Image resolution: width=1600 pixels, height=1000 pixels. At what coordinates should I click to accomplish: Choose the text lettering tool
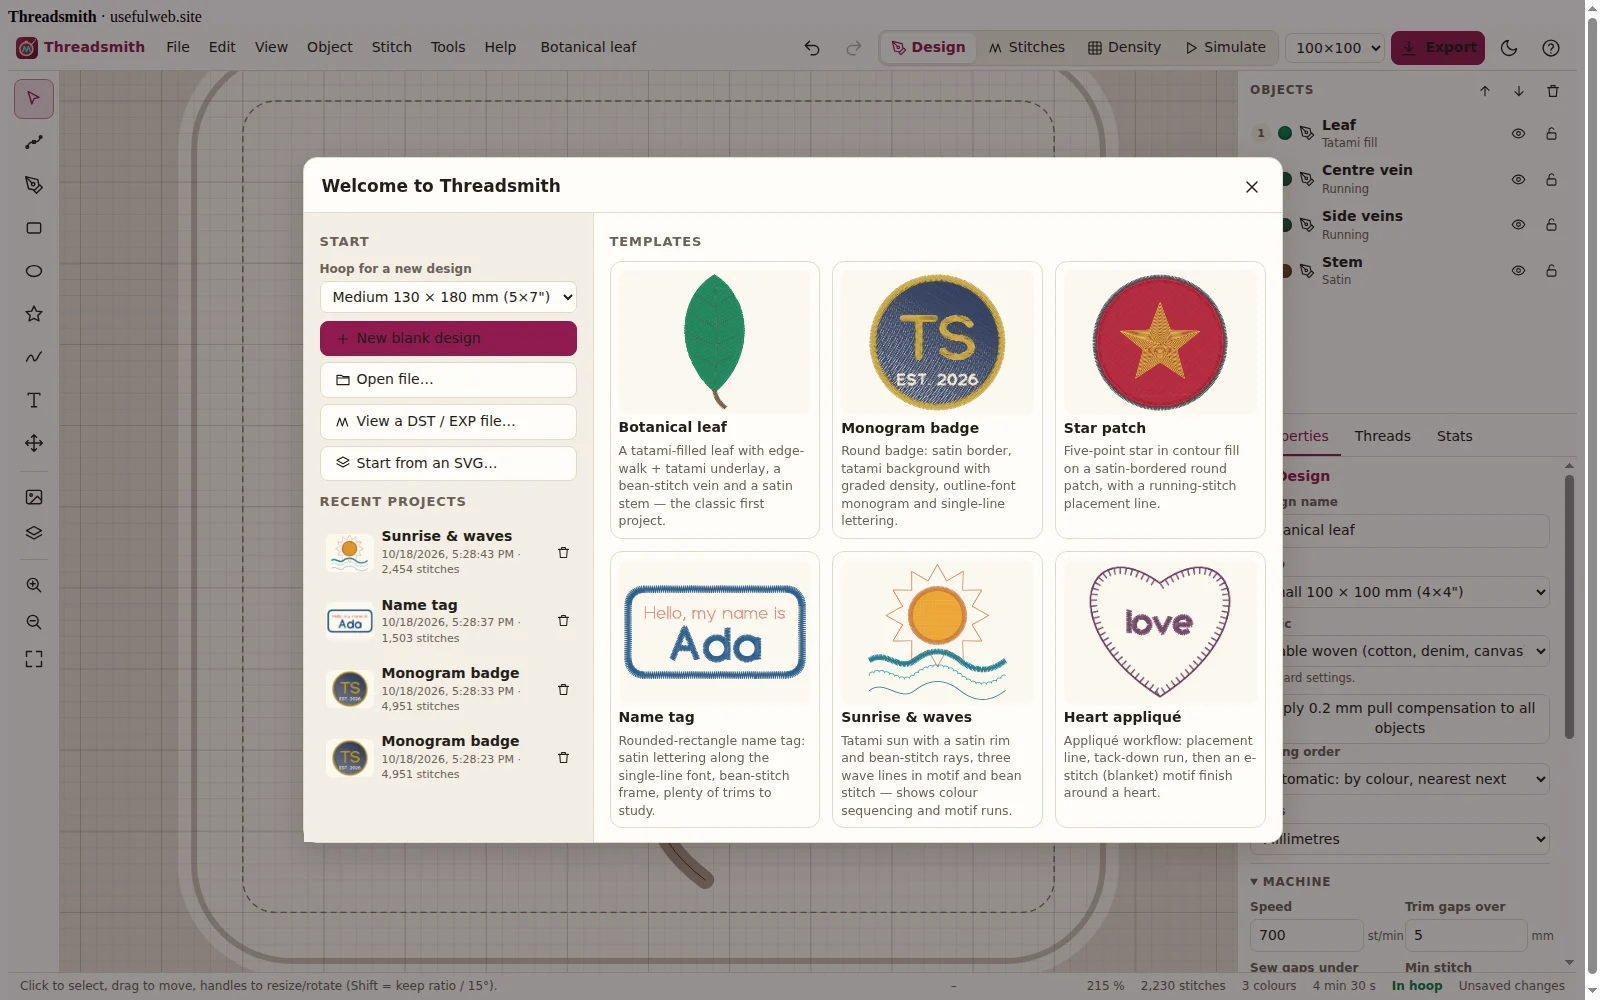pyautogui.click(x=34, y=400)
